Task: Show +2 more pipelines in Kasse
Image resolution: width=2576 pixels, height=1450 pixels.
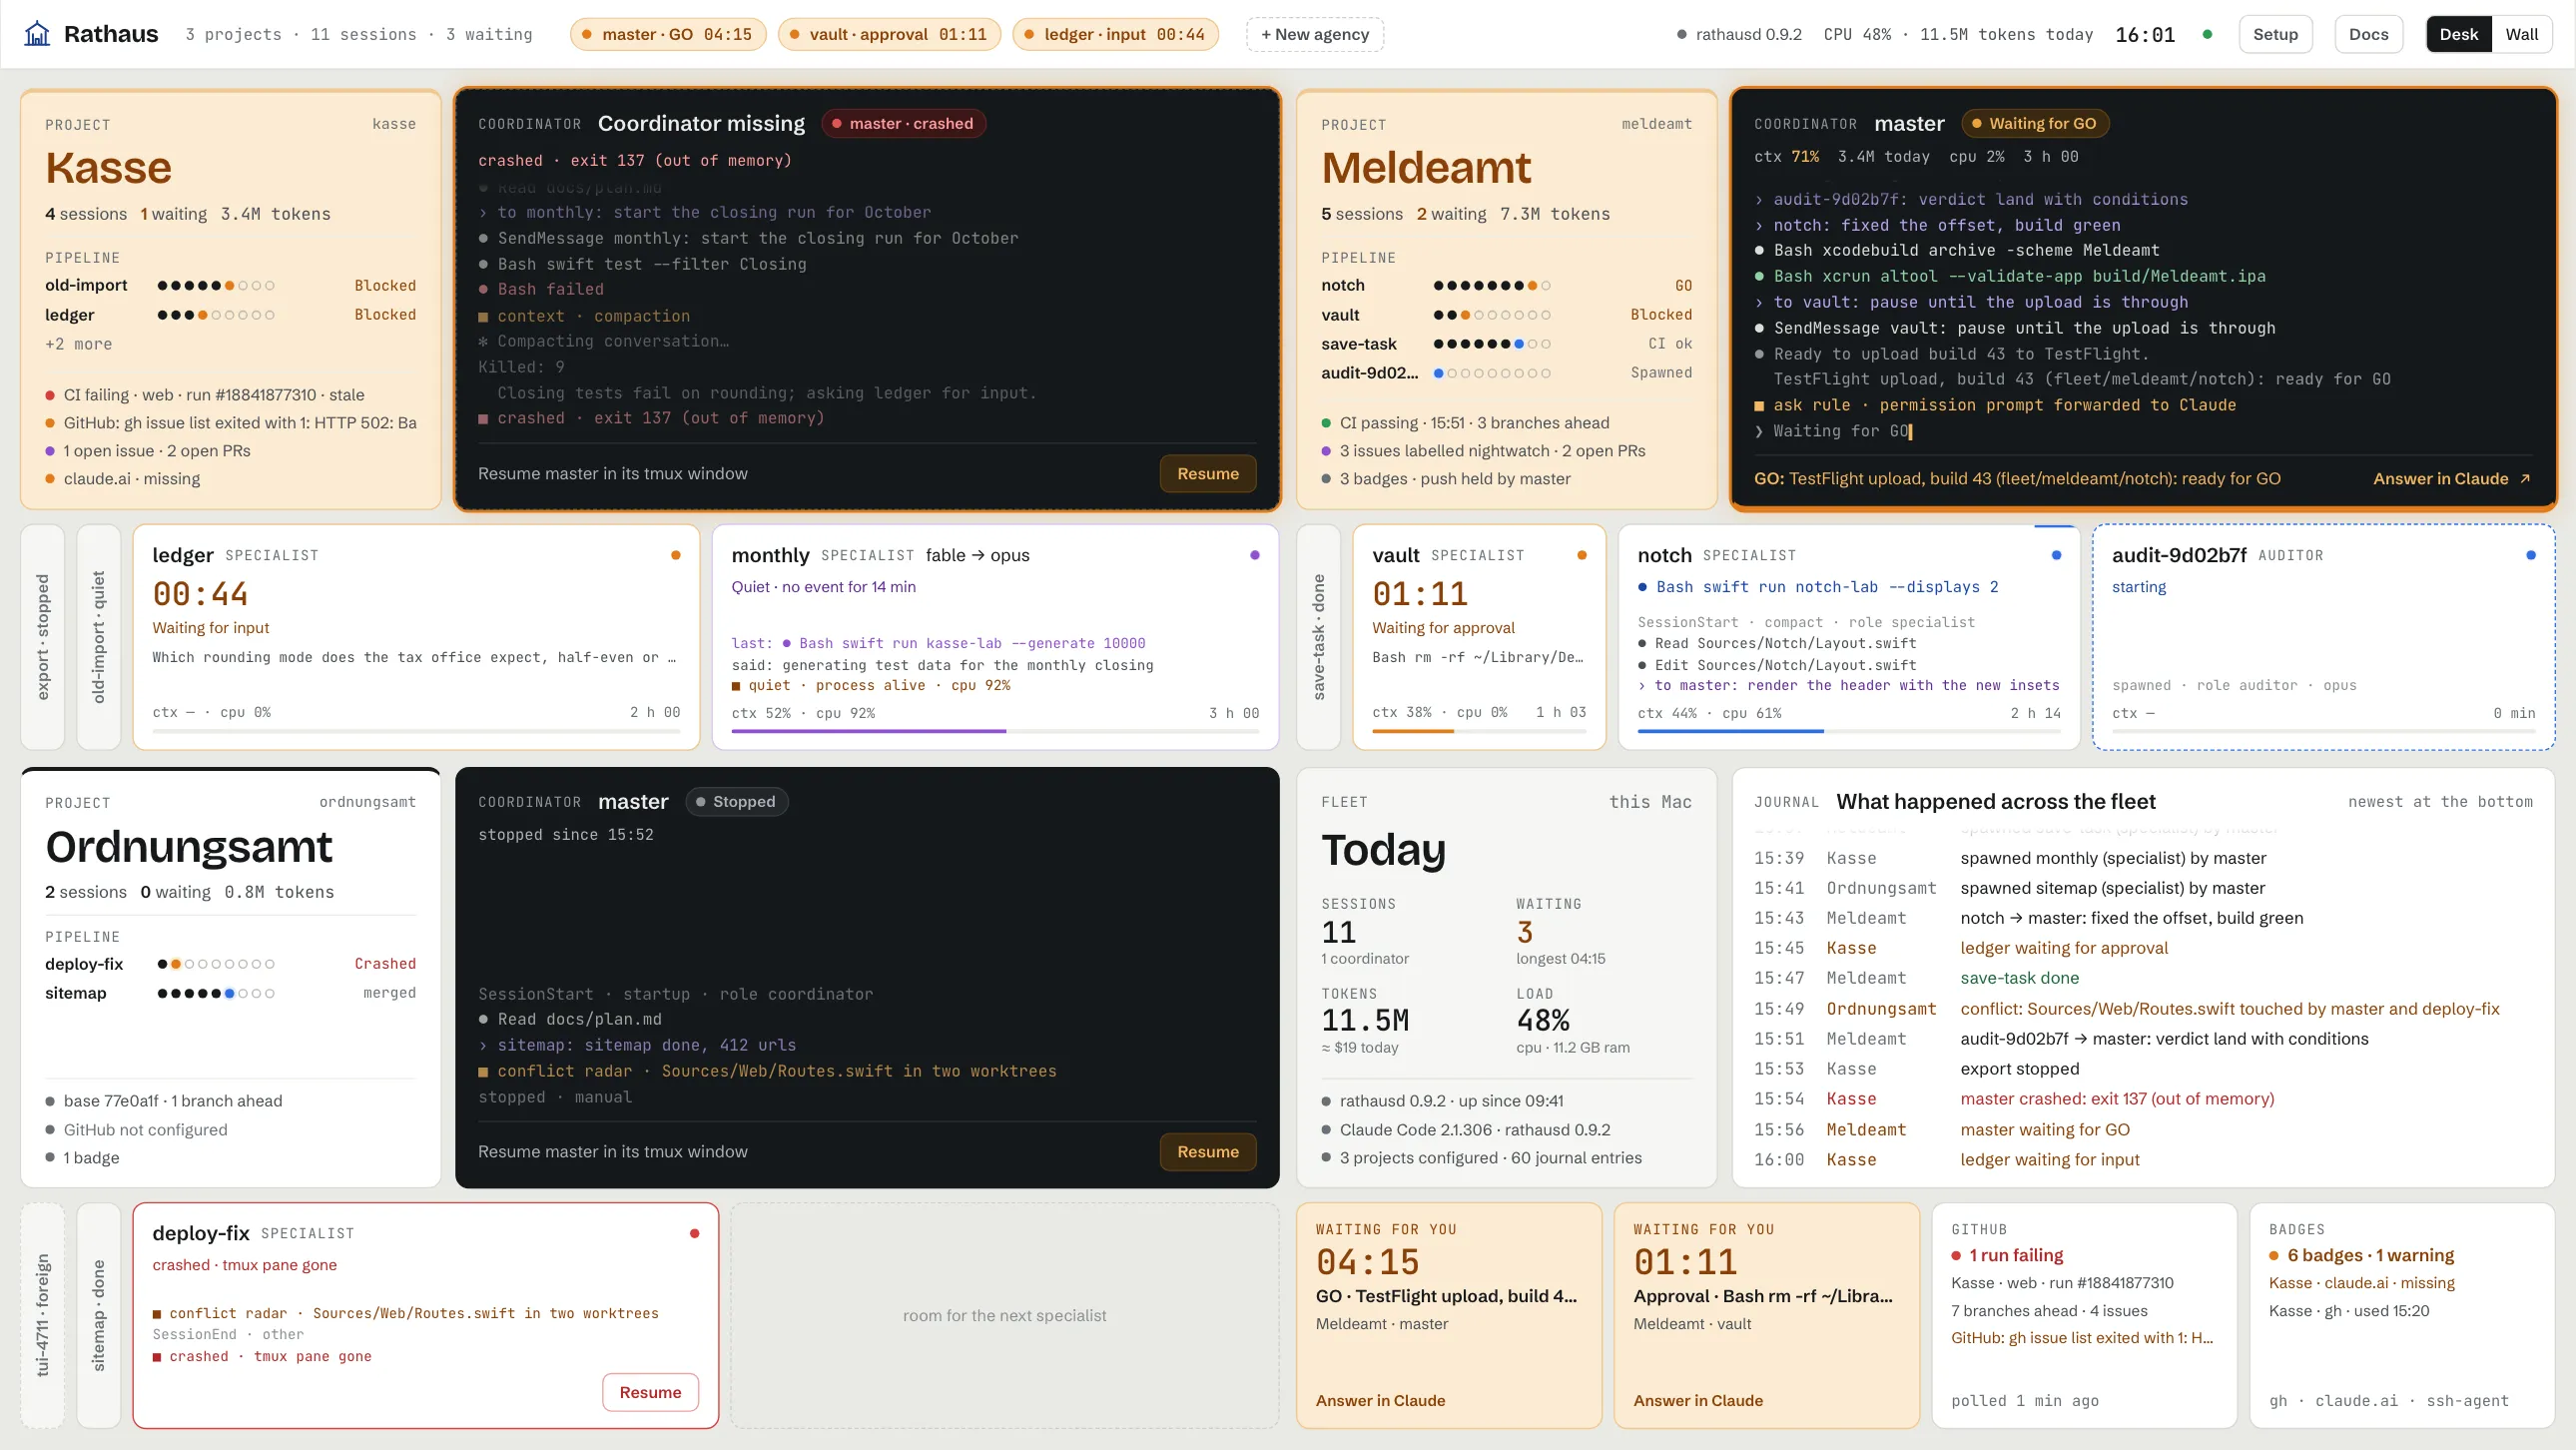Action: (x=78, y=344)
